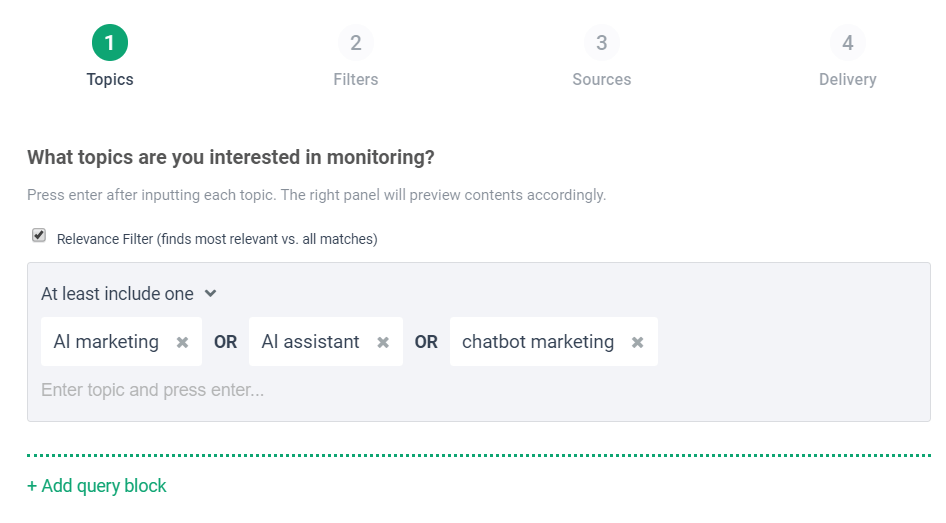Image resolution: width=946 pixels, height=523 pixels.
Task: Open step 4 circle icon
Action: (847, 43)
